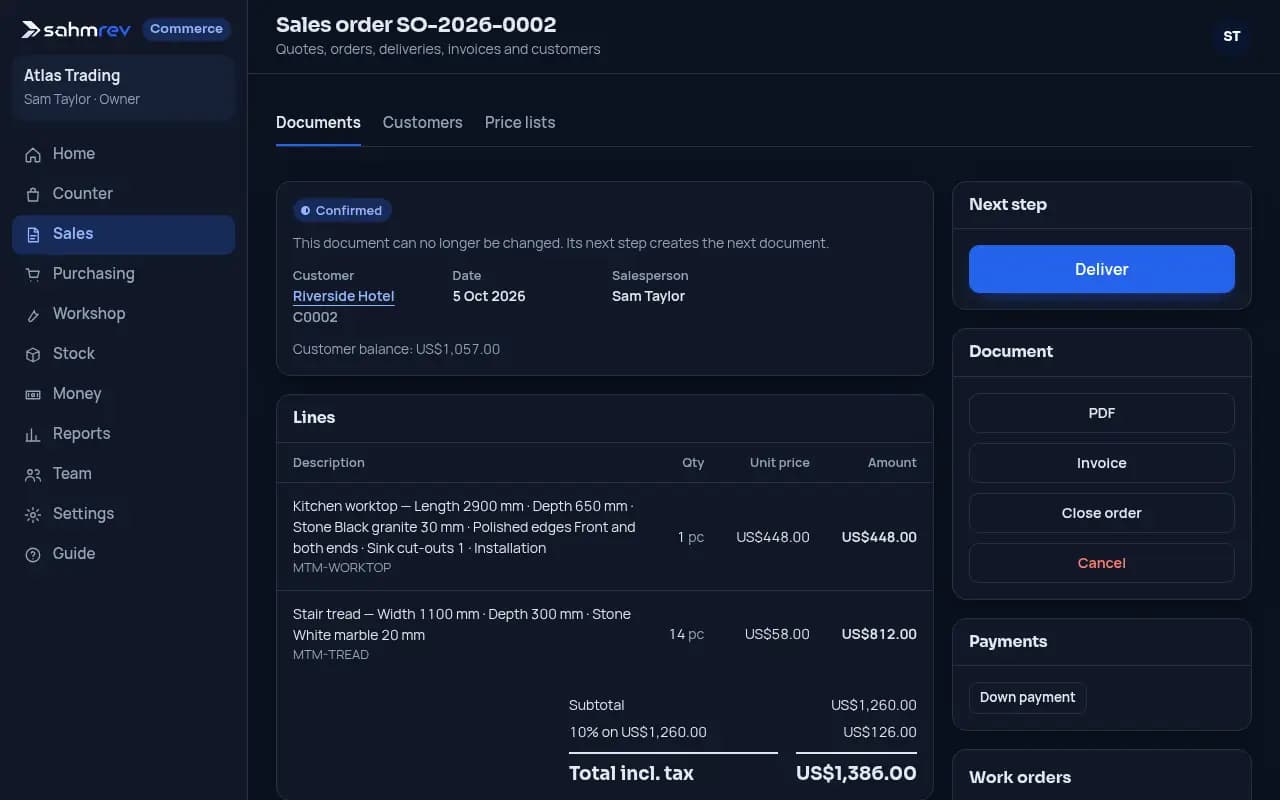Add a Down payment
The width and height of the screenshot is (1280, 800).
click(1027, 697)
